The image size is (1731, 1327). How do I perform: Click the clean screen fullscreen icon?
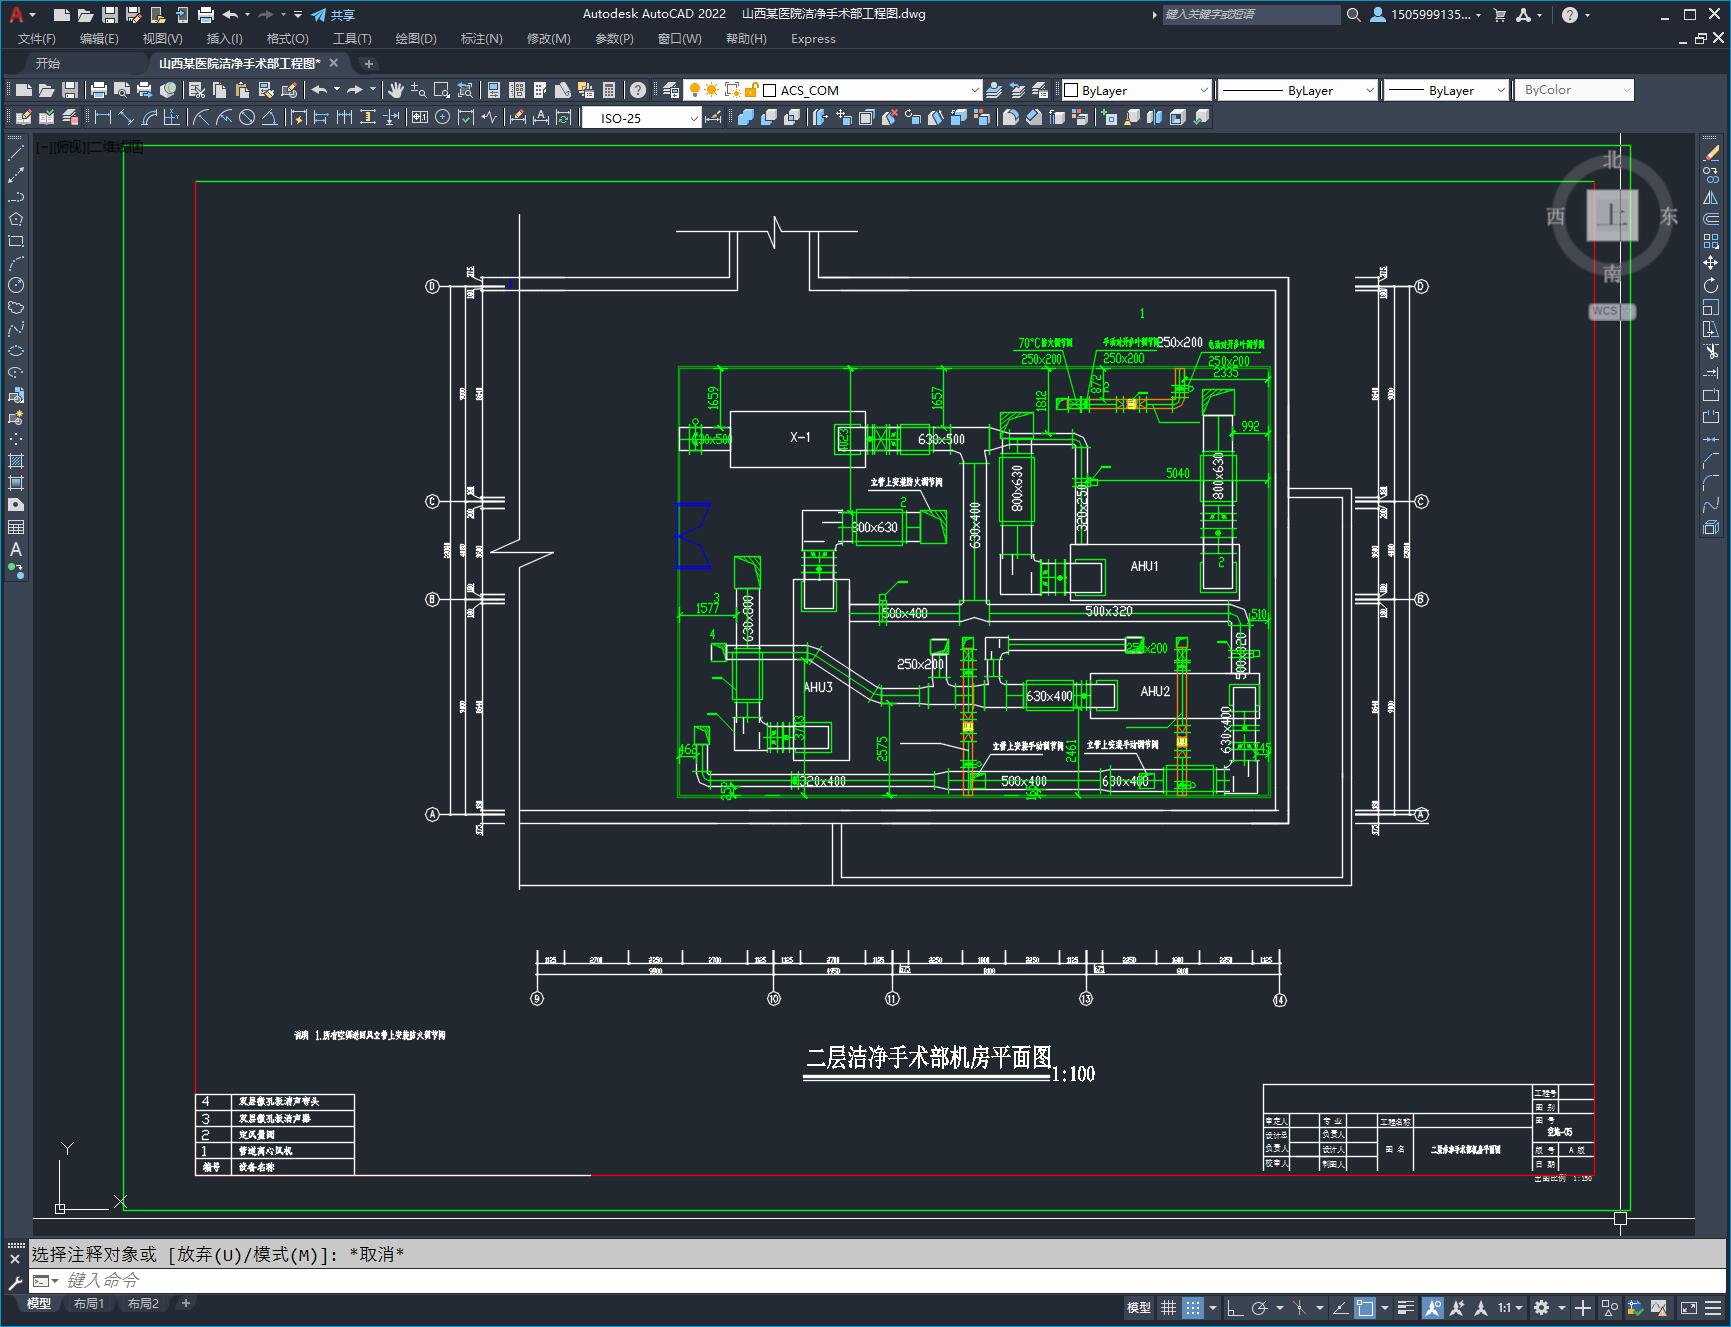[1688, 1308]
